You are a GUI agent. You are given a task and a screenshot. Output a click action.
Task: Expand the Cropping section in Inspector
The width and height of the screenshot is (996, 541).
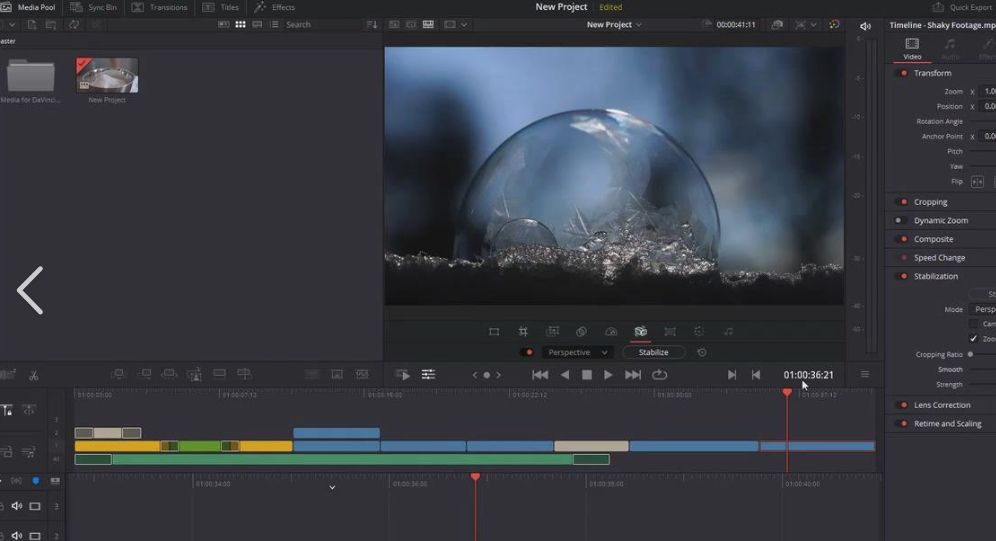[x=930, y=202]
